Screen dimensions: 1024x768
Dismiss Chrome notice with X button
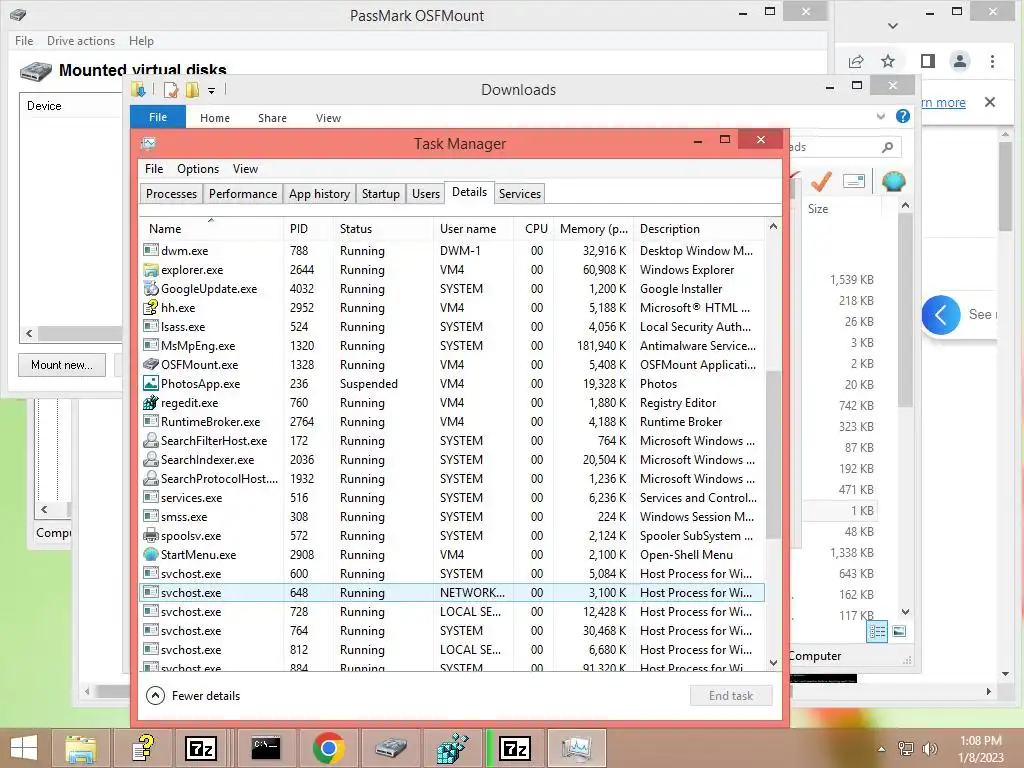click(990, 102)
